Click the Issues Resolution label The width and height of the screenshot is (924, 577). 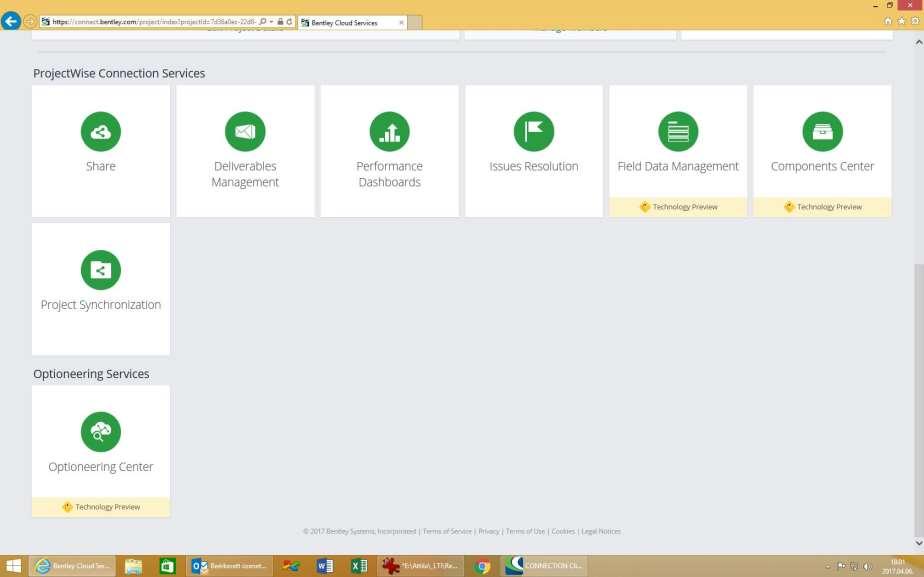[534, 166]
